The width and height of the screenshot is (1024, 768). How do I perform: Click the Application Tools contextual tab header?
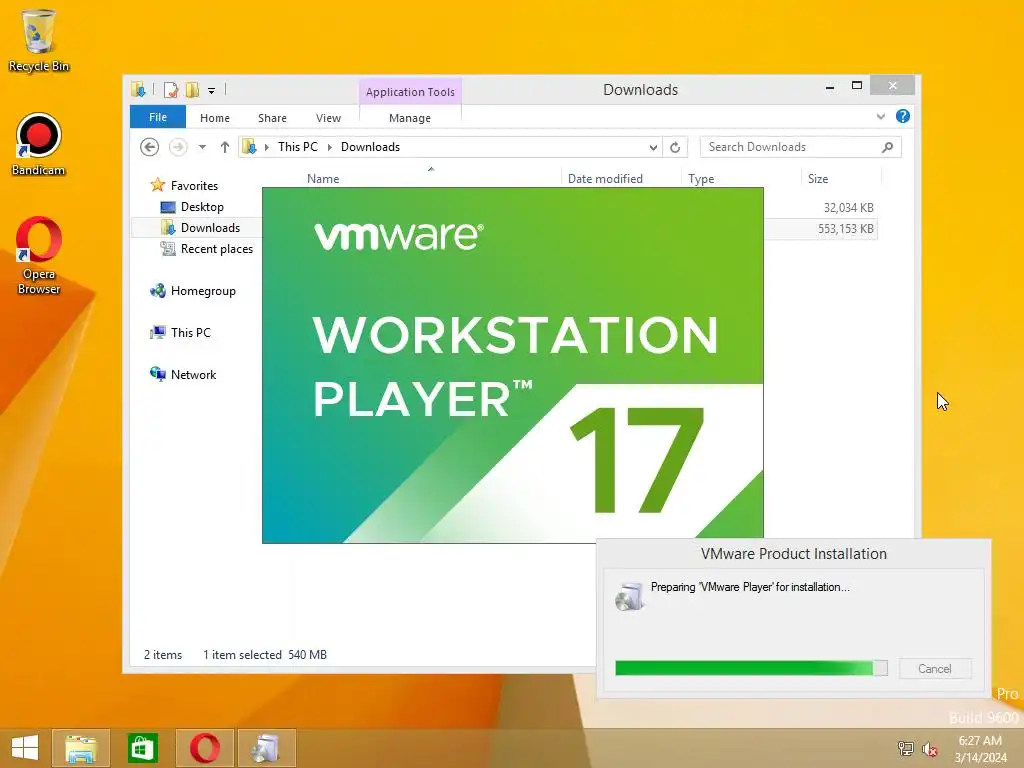coord(410,92)
